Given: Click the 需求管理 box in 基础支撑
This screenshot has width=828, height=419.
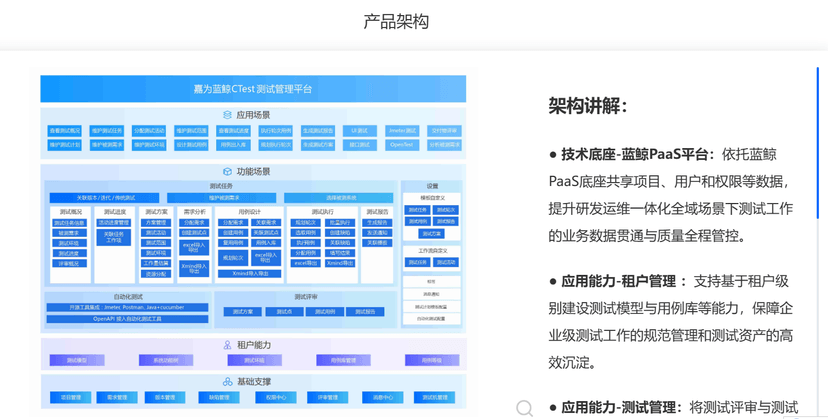Looking at the screenshot, I should click(x=117, y=397).
